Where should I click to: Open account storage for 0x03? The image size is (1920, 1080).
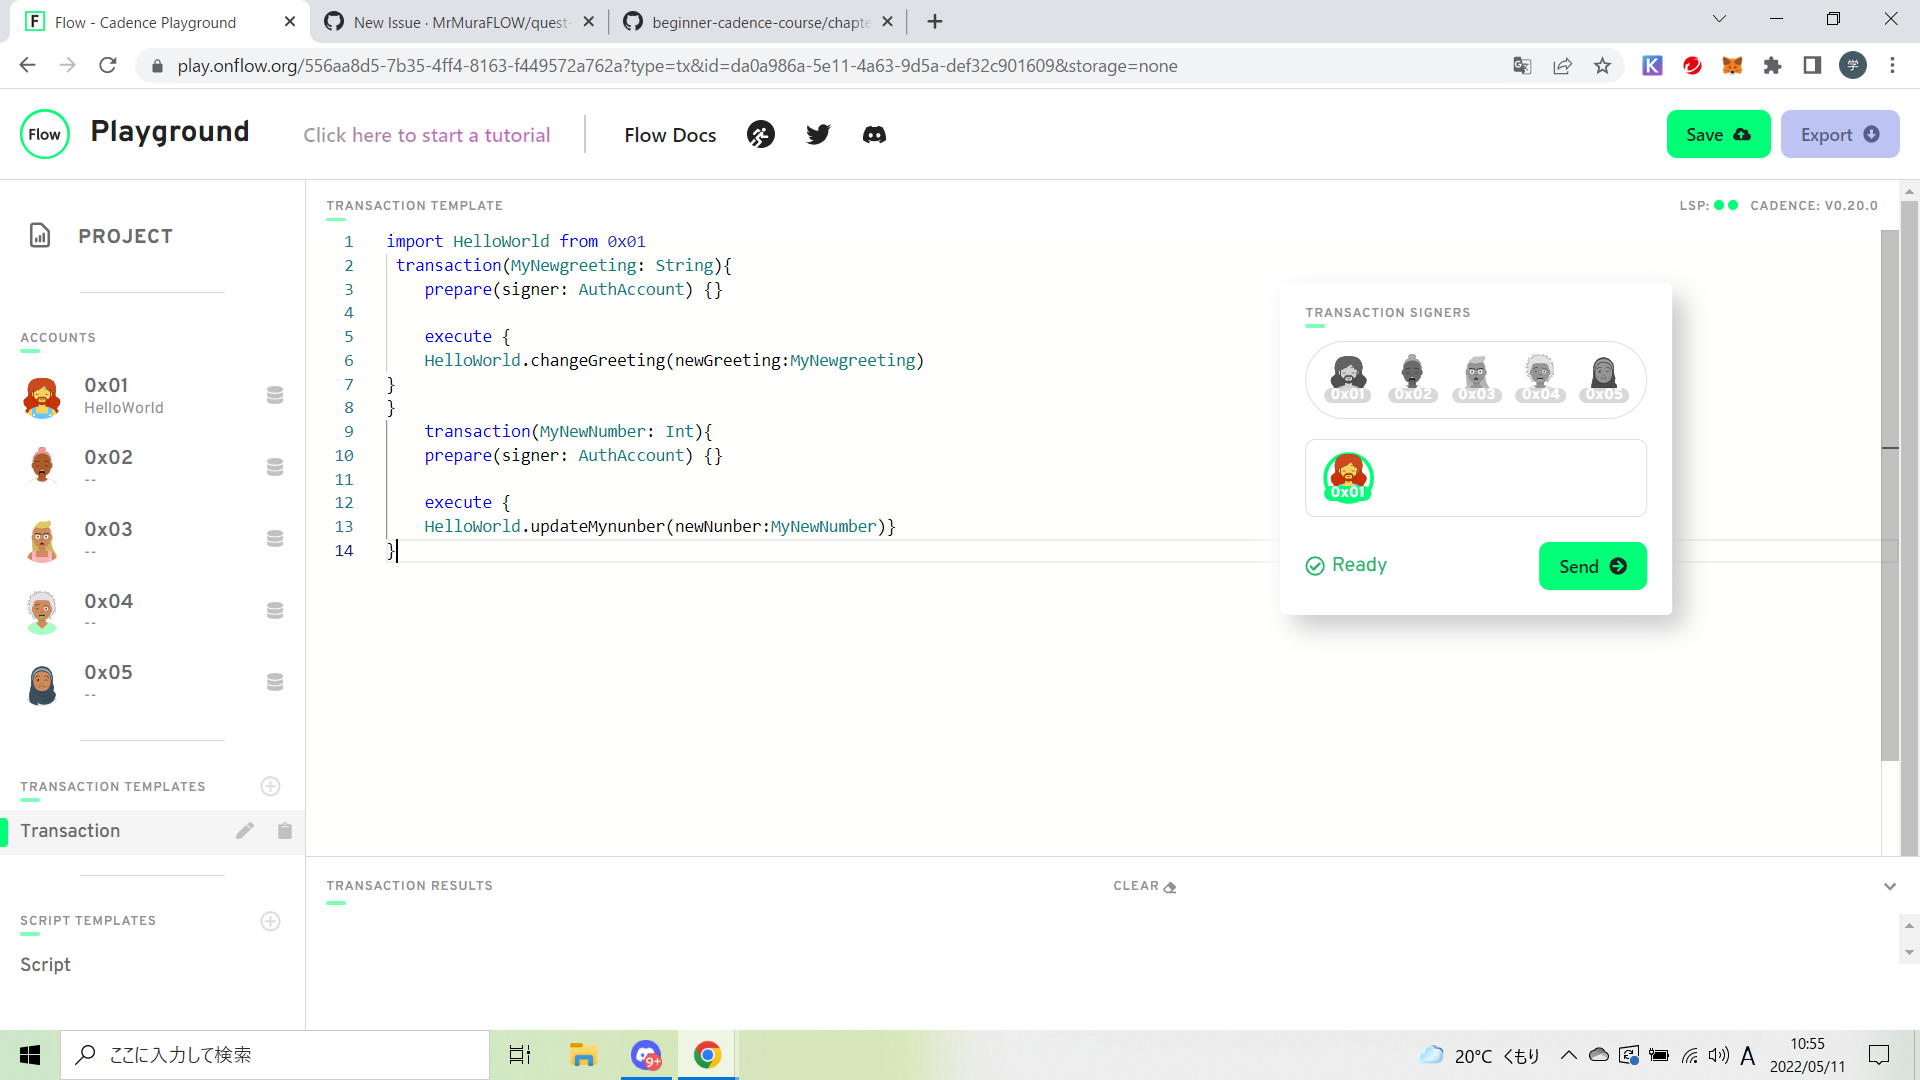pyautogui.click(x=274, y=538)
